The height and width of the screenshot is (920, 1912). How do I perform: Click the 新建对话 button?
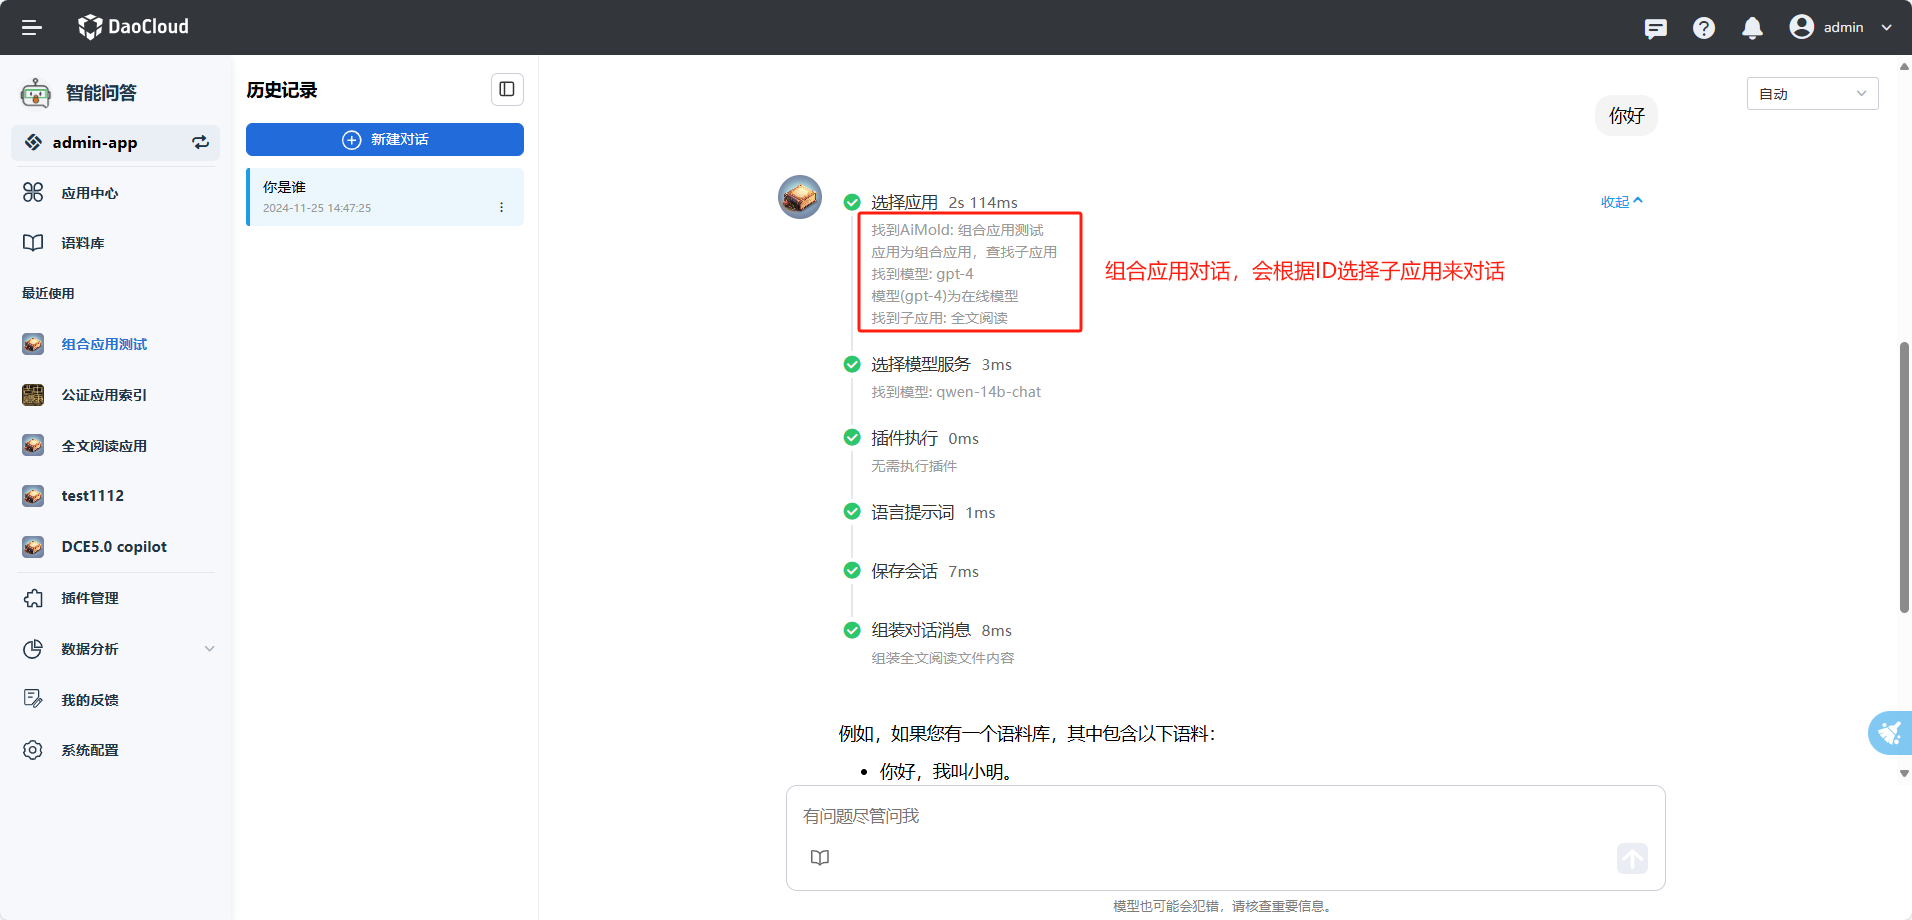pos(385,140)
